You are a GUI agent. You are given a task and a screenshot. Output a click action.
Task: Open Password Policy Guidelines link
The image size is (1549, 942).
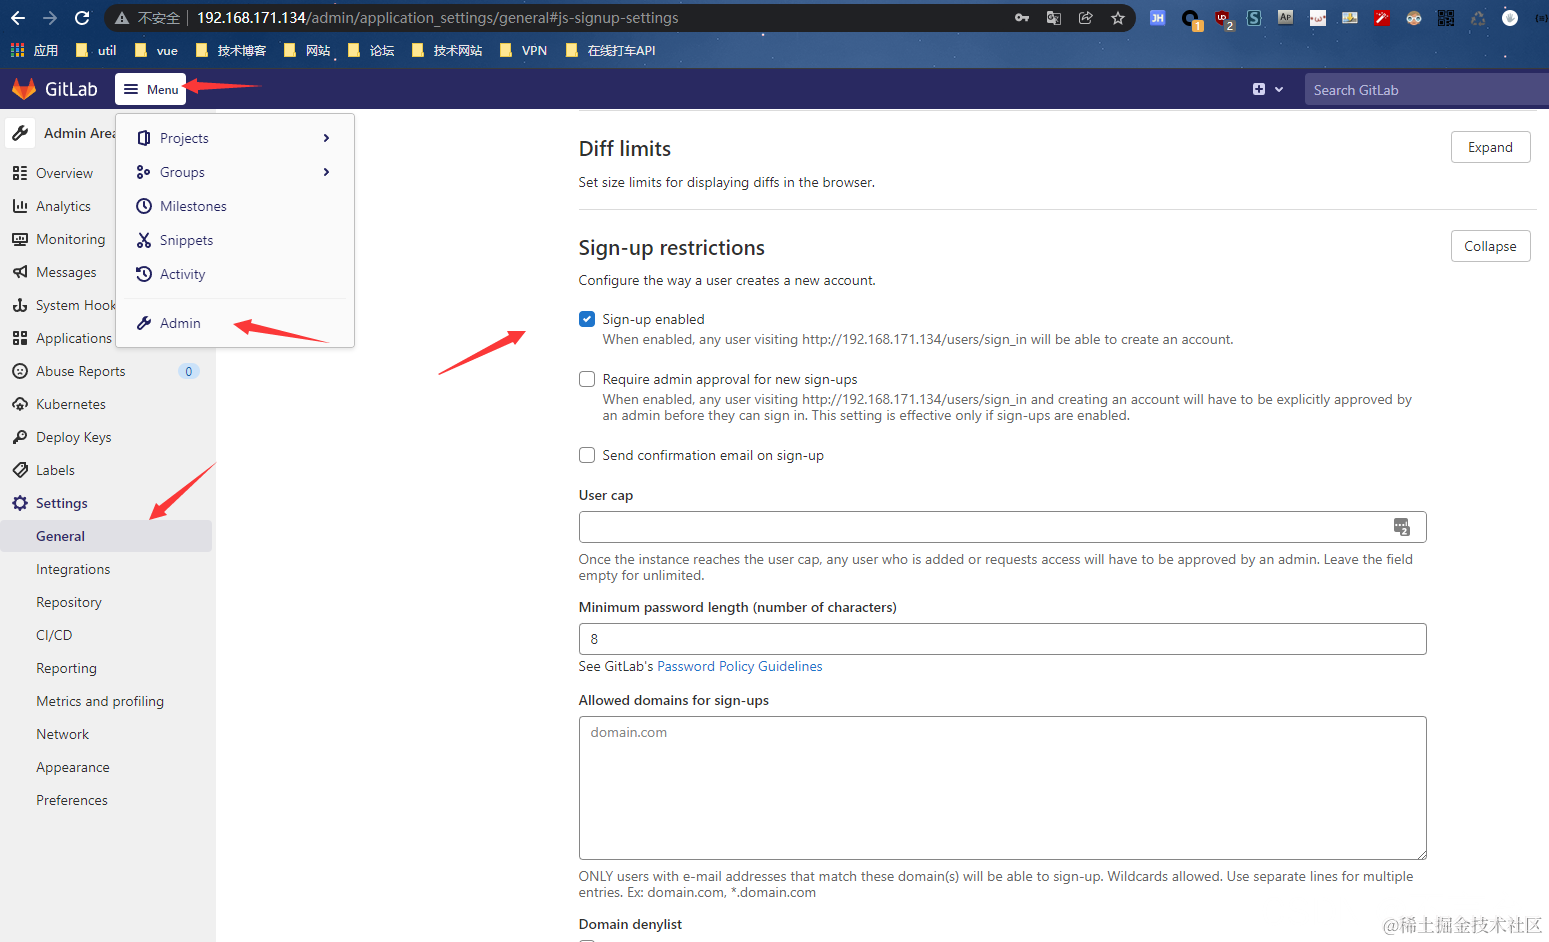click(739, 666)
